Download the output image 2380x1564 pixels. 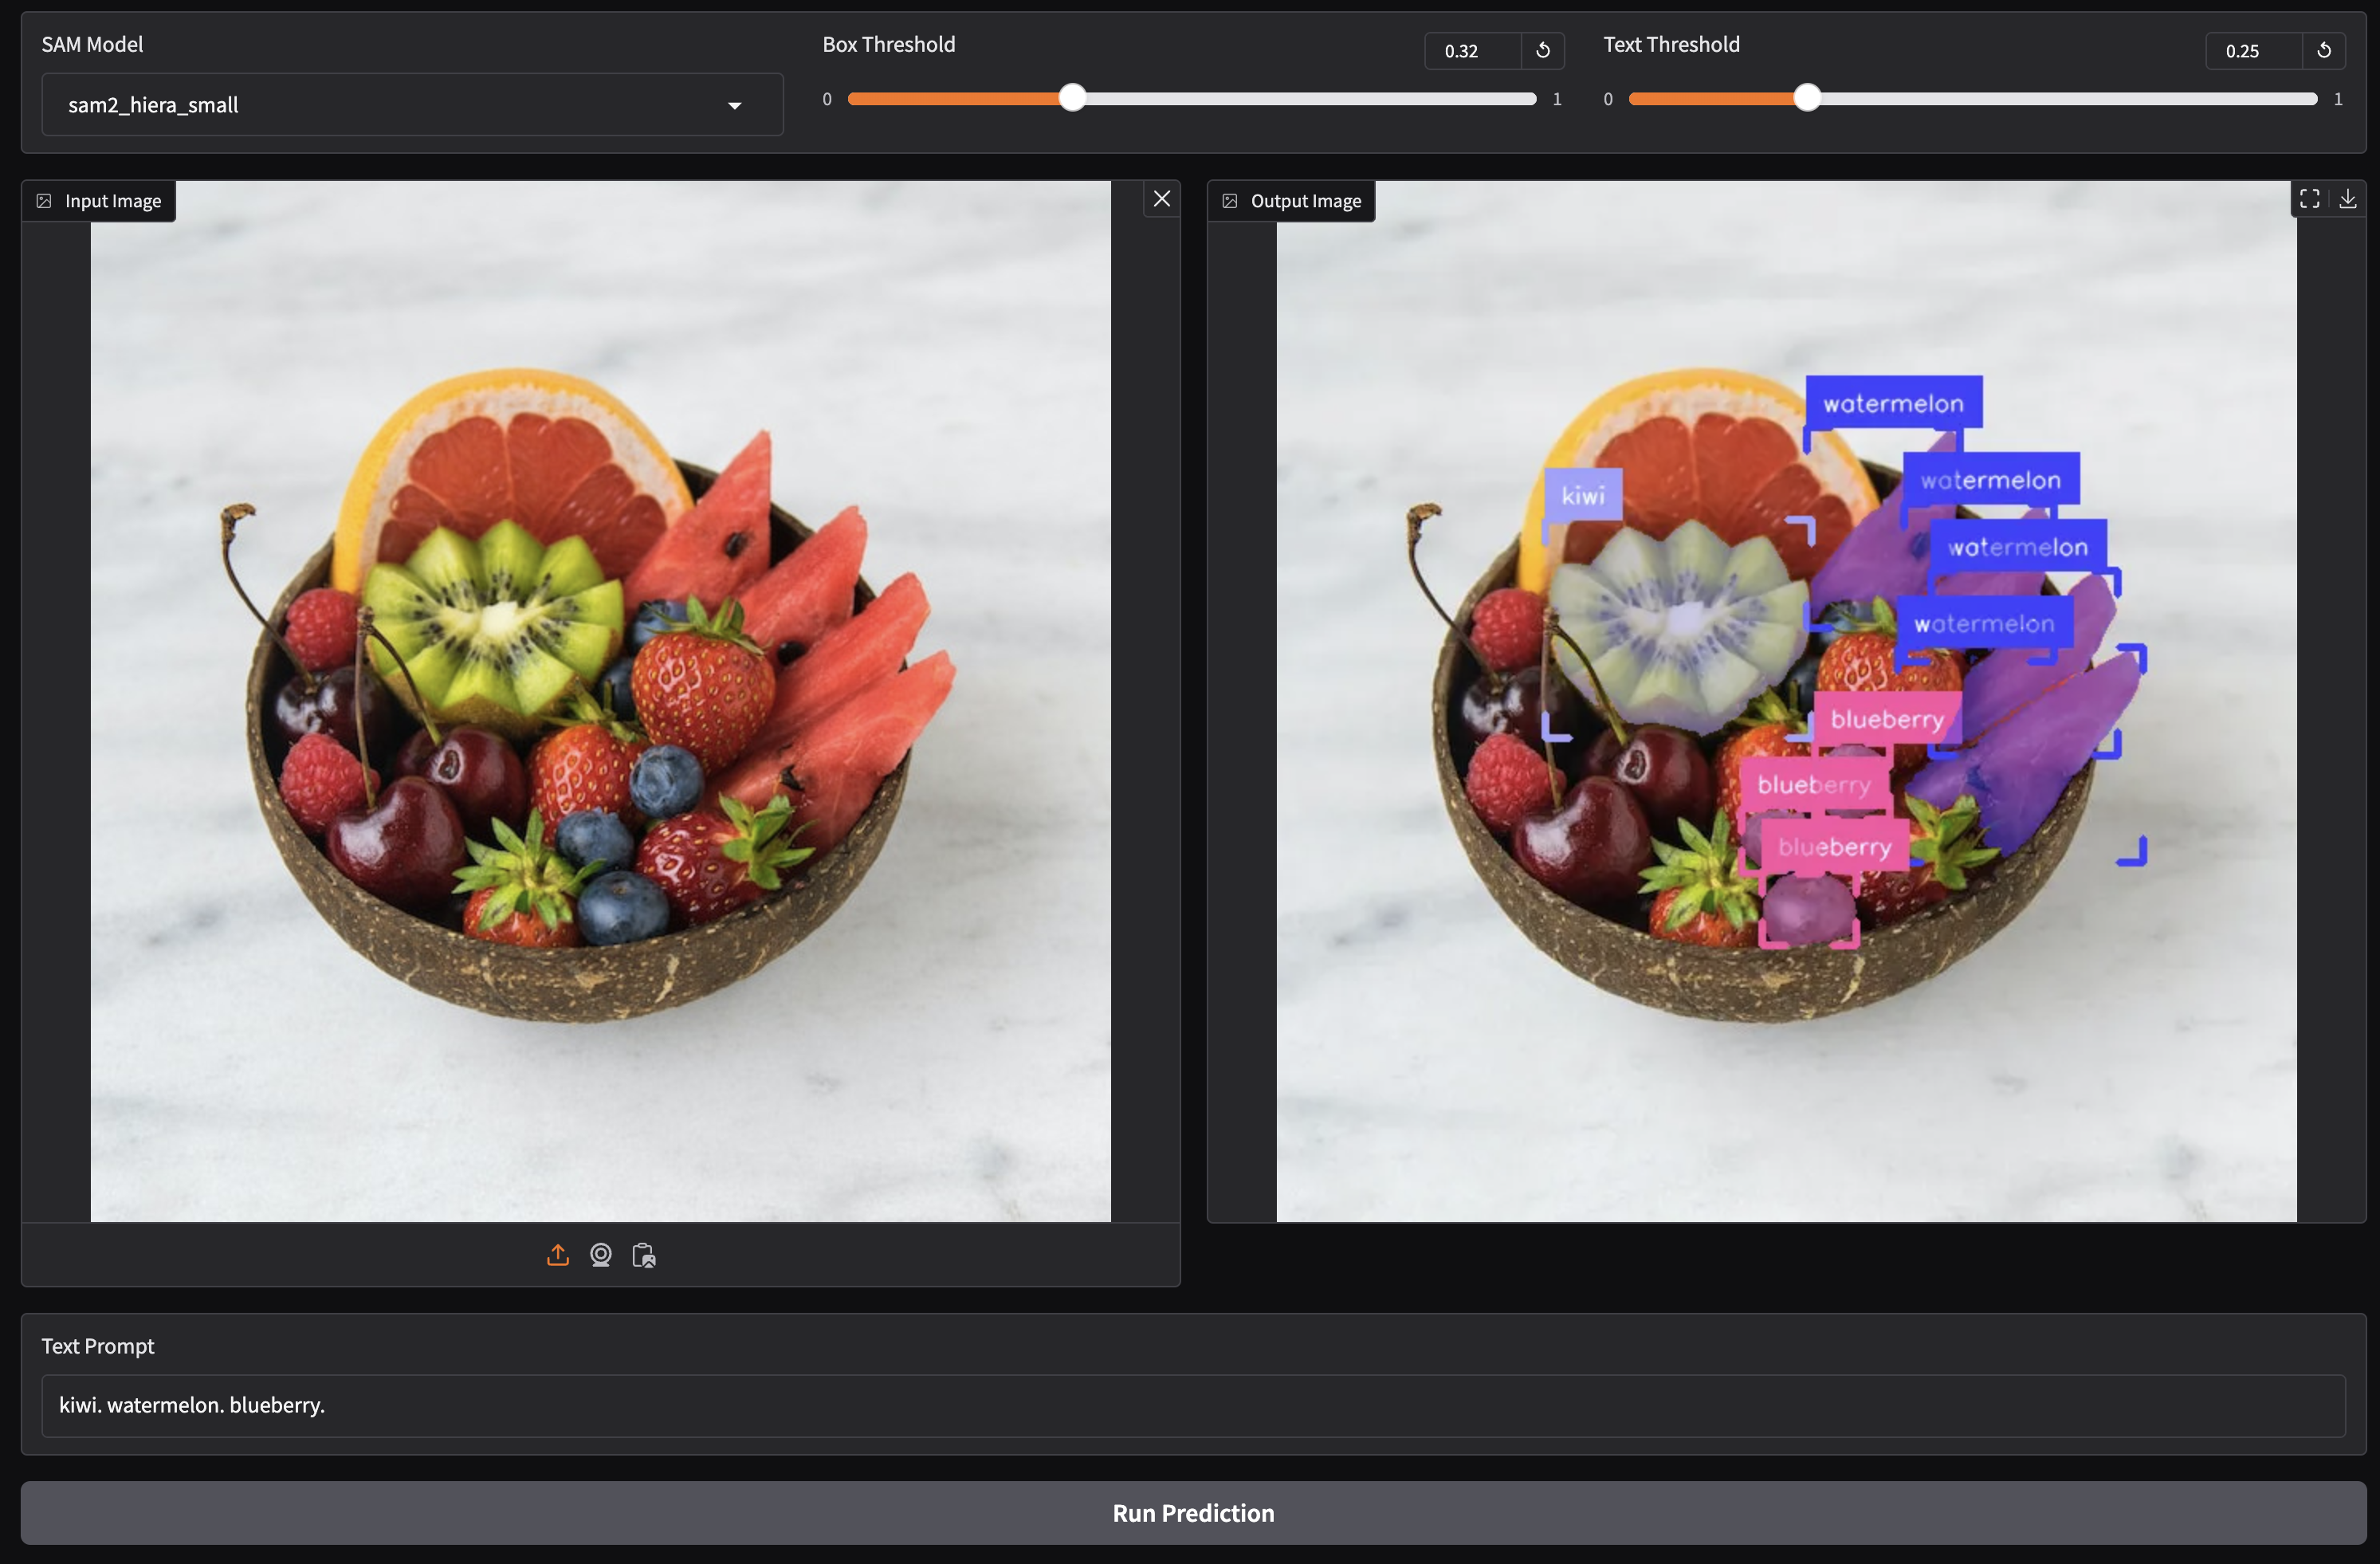[2348, 199]
